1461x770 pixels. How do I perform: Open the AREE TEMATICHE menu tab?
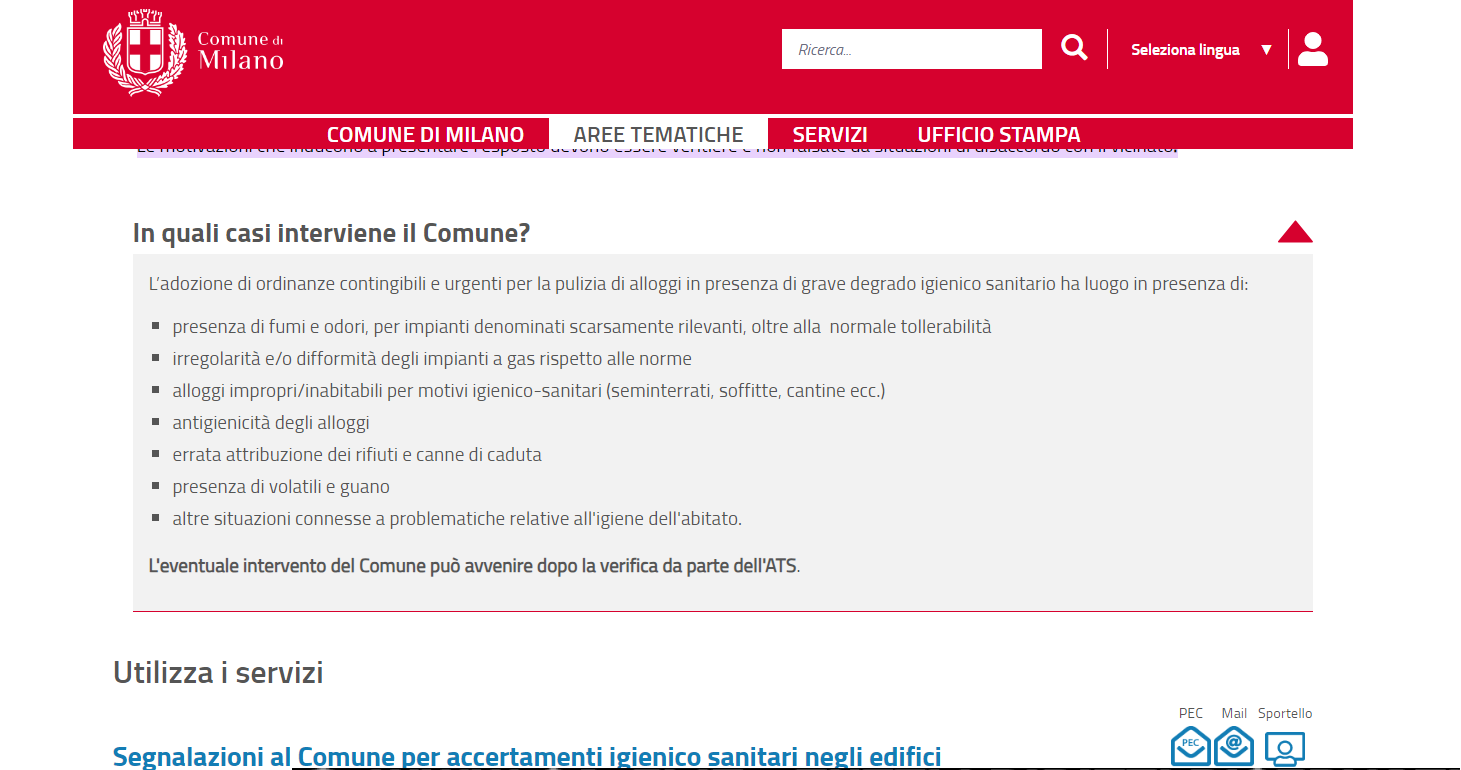[658, 134]
